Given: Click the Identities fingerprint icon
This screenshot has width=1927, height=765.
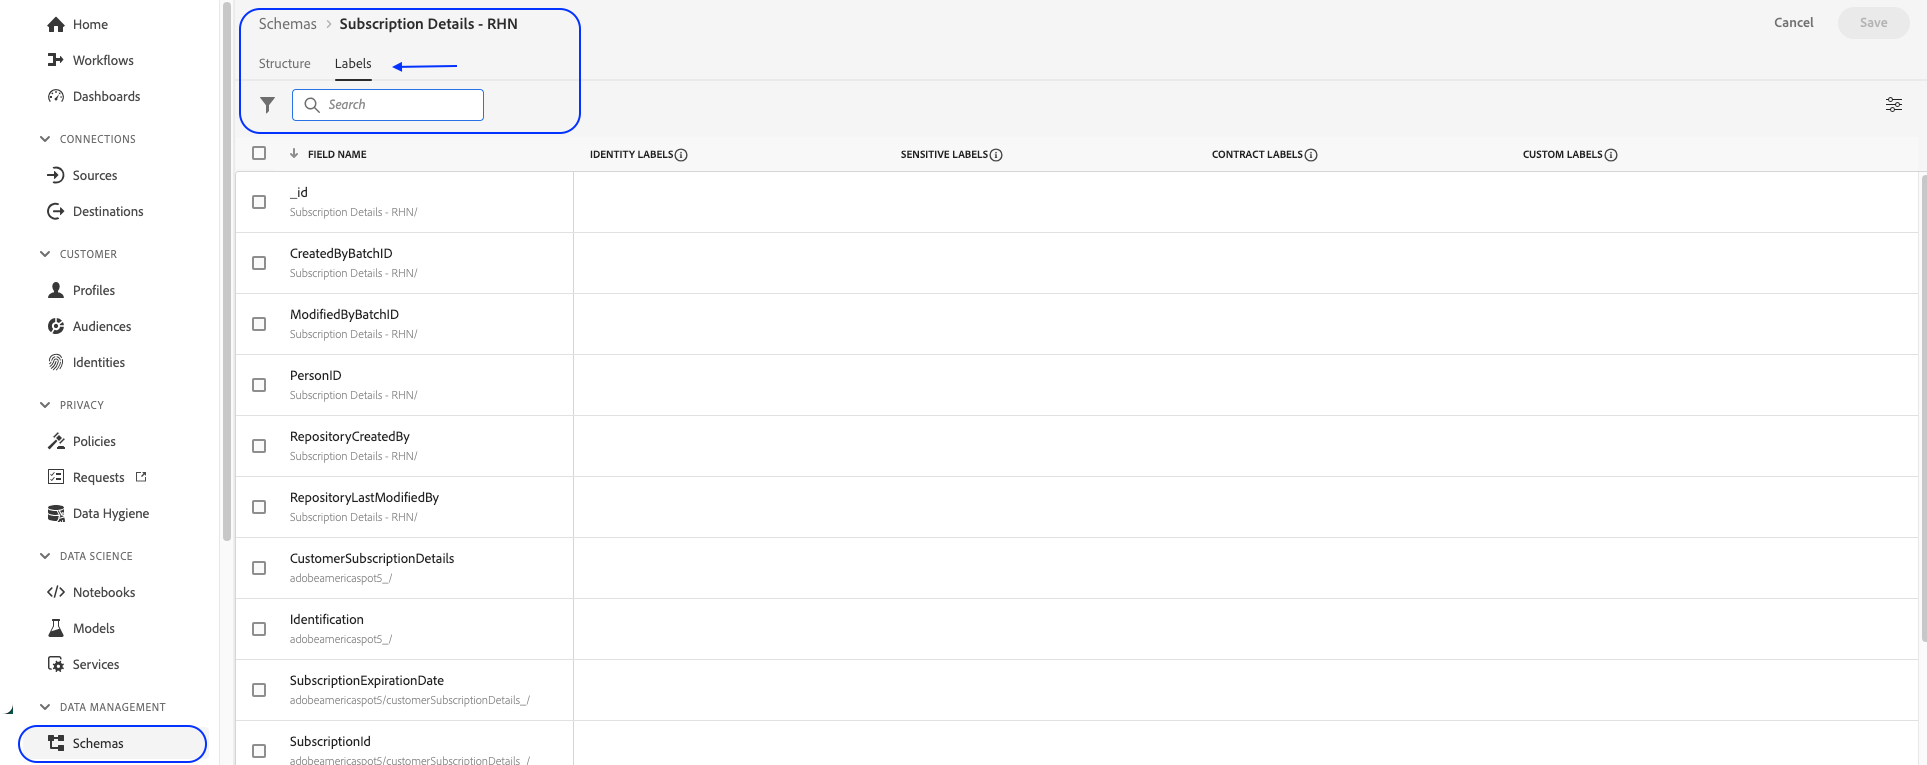Looking at the screenshot, I should [x=56, y=362].
